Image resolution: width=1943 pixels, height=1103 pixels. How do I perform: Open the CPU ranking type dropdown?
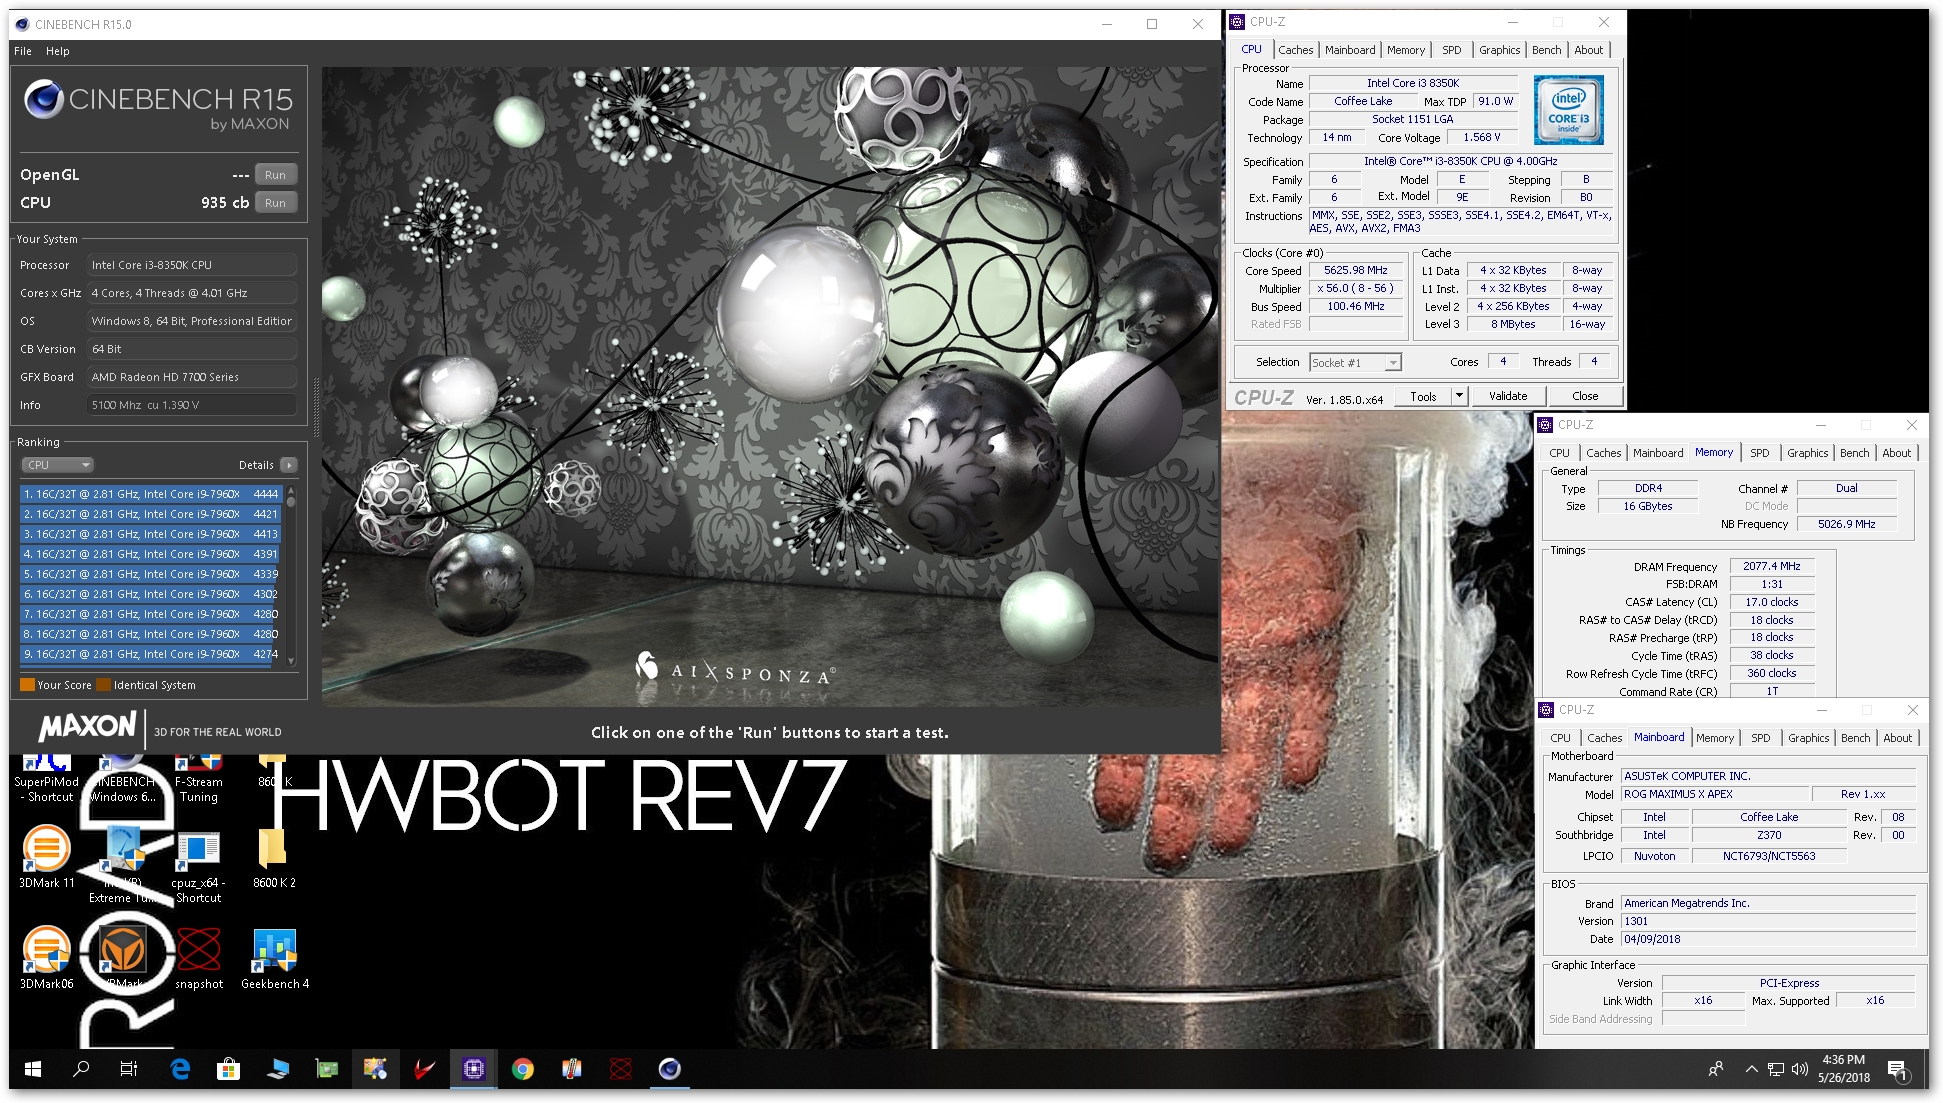(x=58, y=465)
